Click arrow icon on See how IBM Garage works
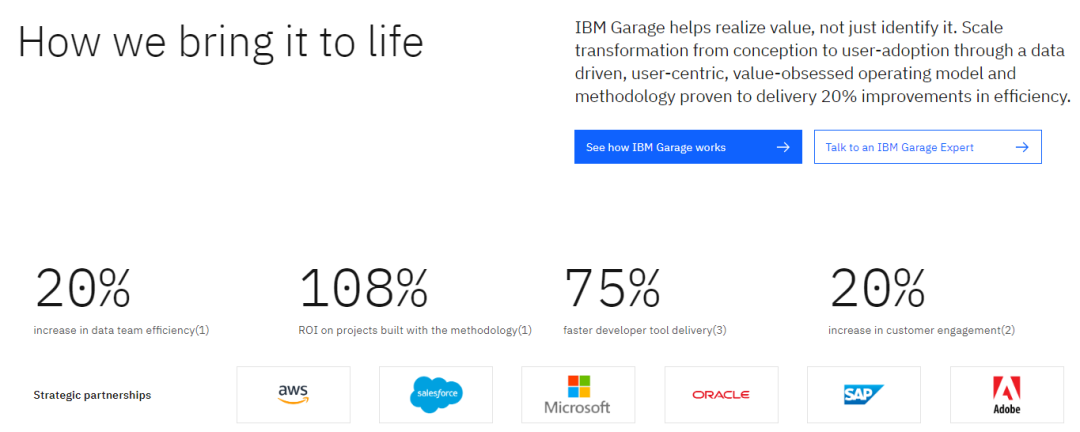1080x432 pixels. [782, 147]
